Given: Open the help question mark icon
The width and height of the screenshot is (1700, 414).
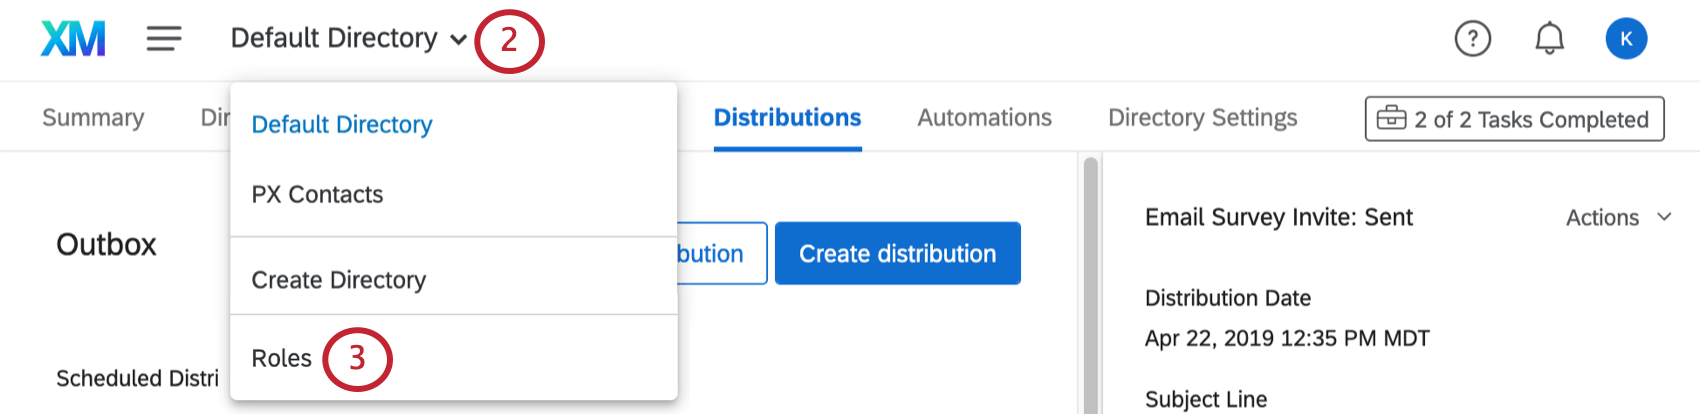Looking at the screenshot, I should [x=1472, y=39].
